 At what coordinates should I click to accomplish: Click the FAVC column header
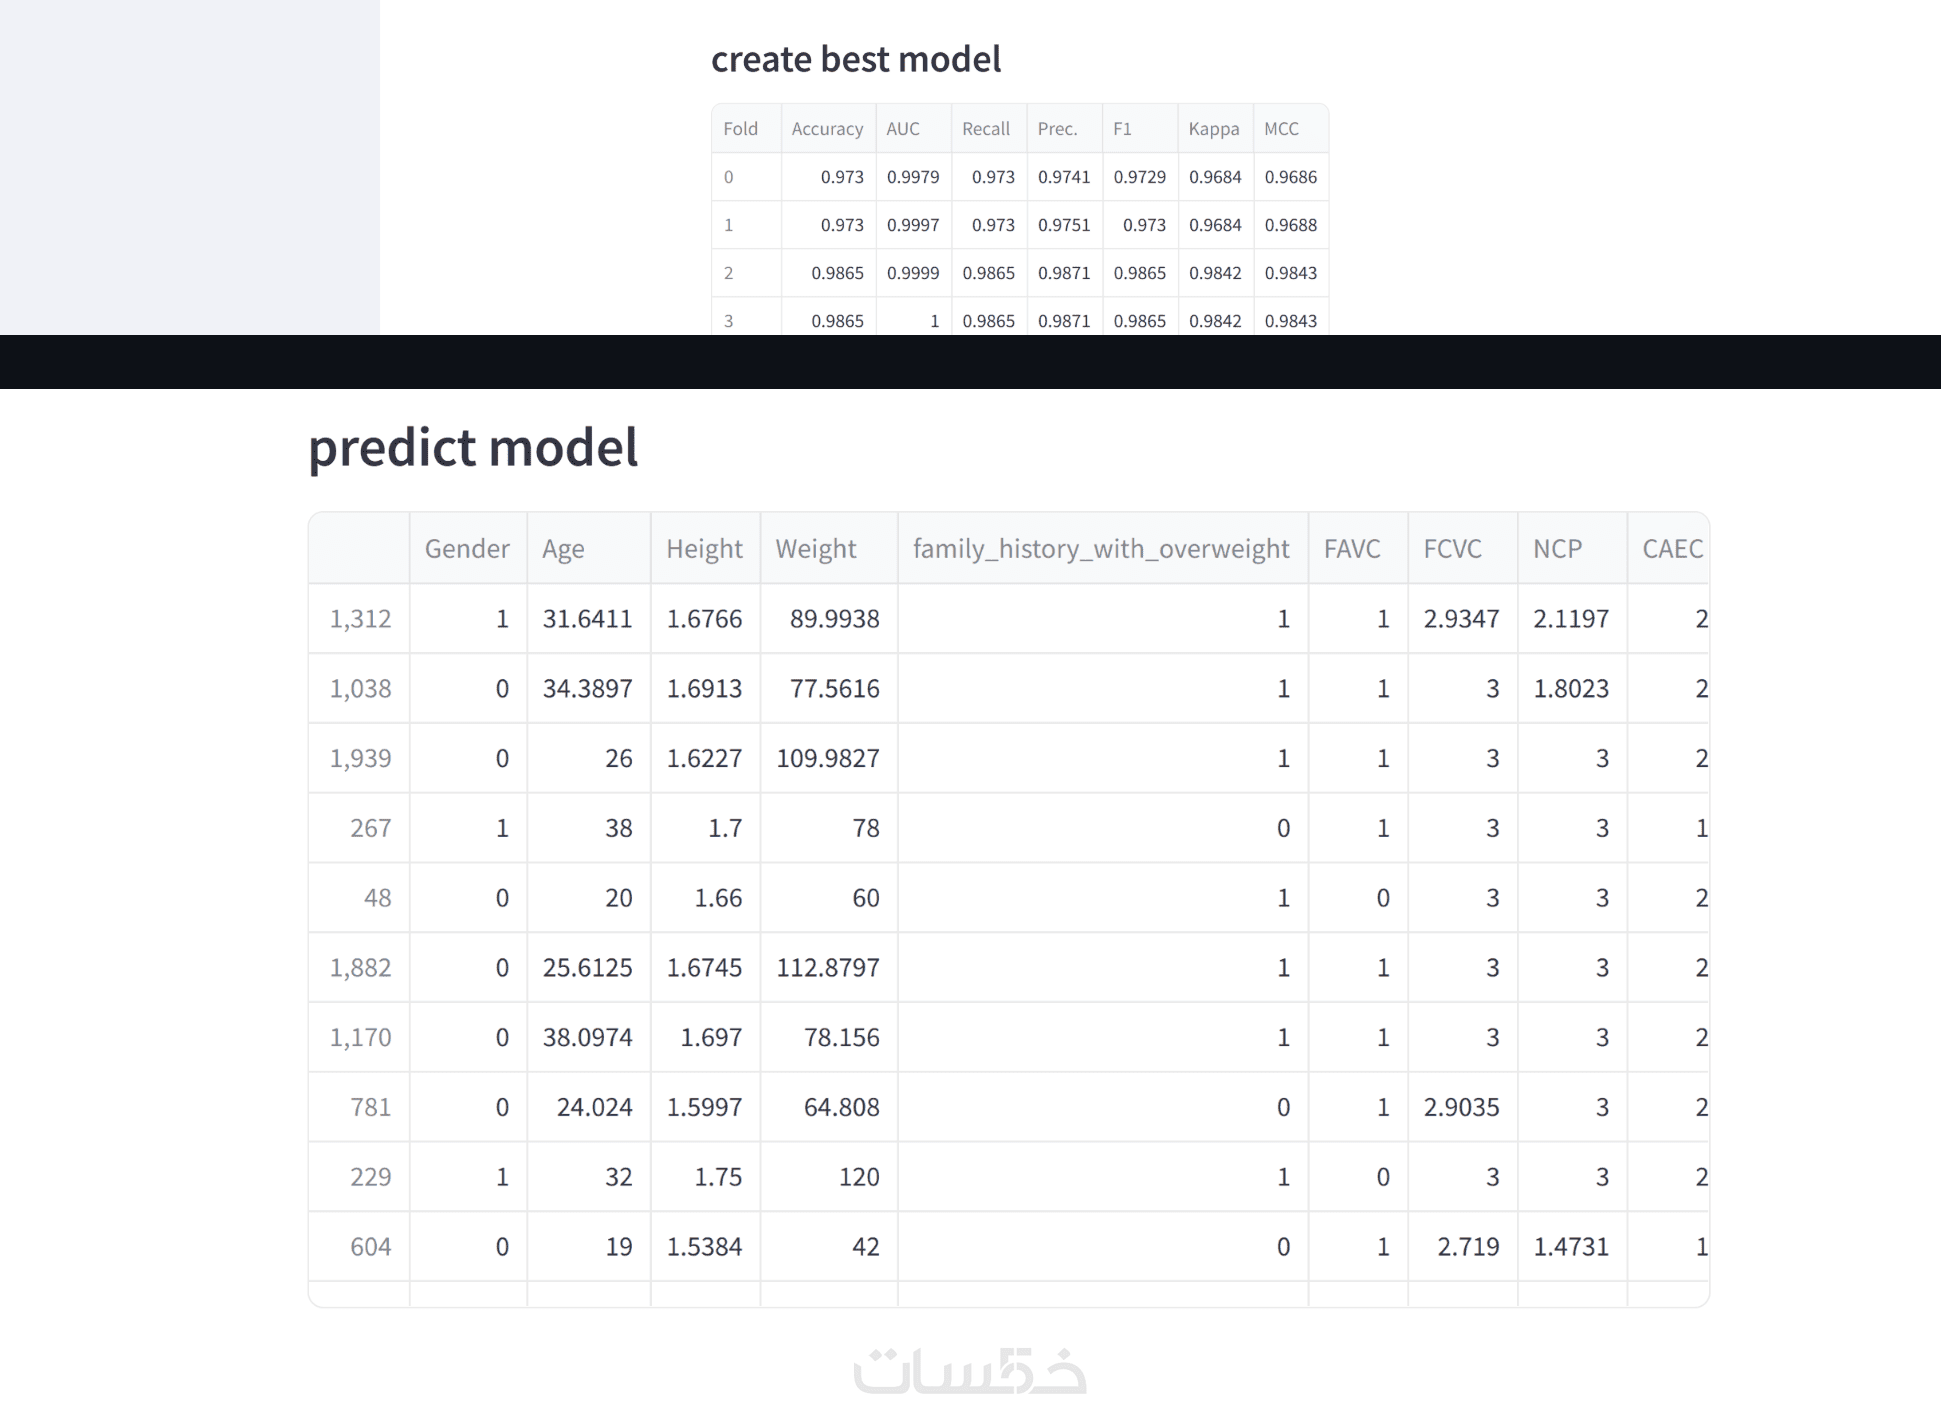1352,548
